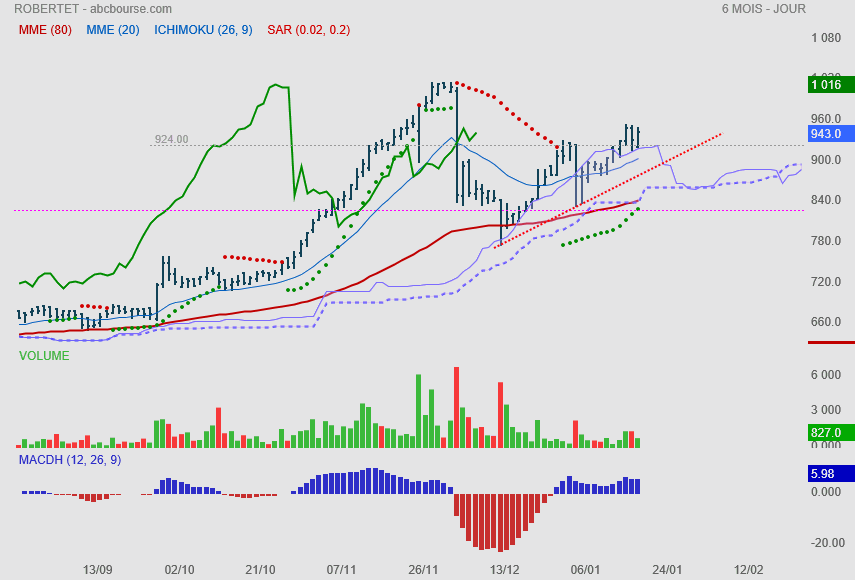Click the tallest red volume bar

pyautogui.click(x=456, y=408)
